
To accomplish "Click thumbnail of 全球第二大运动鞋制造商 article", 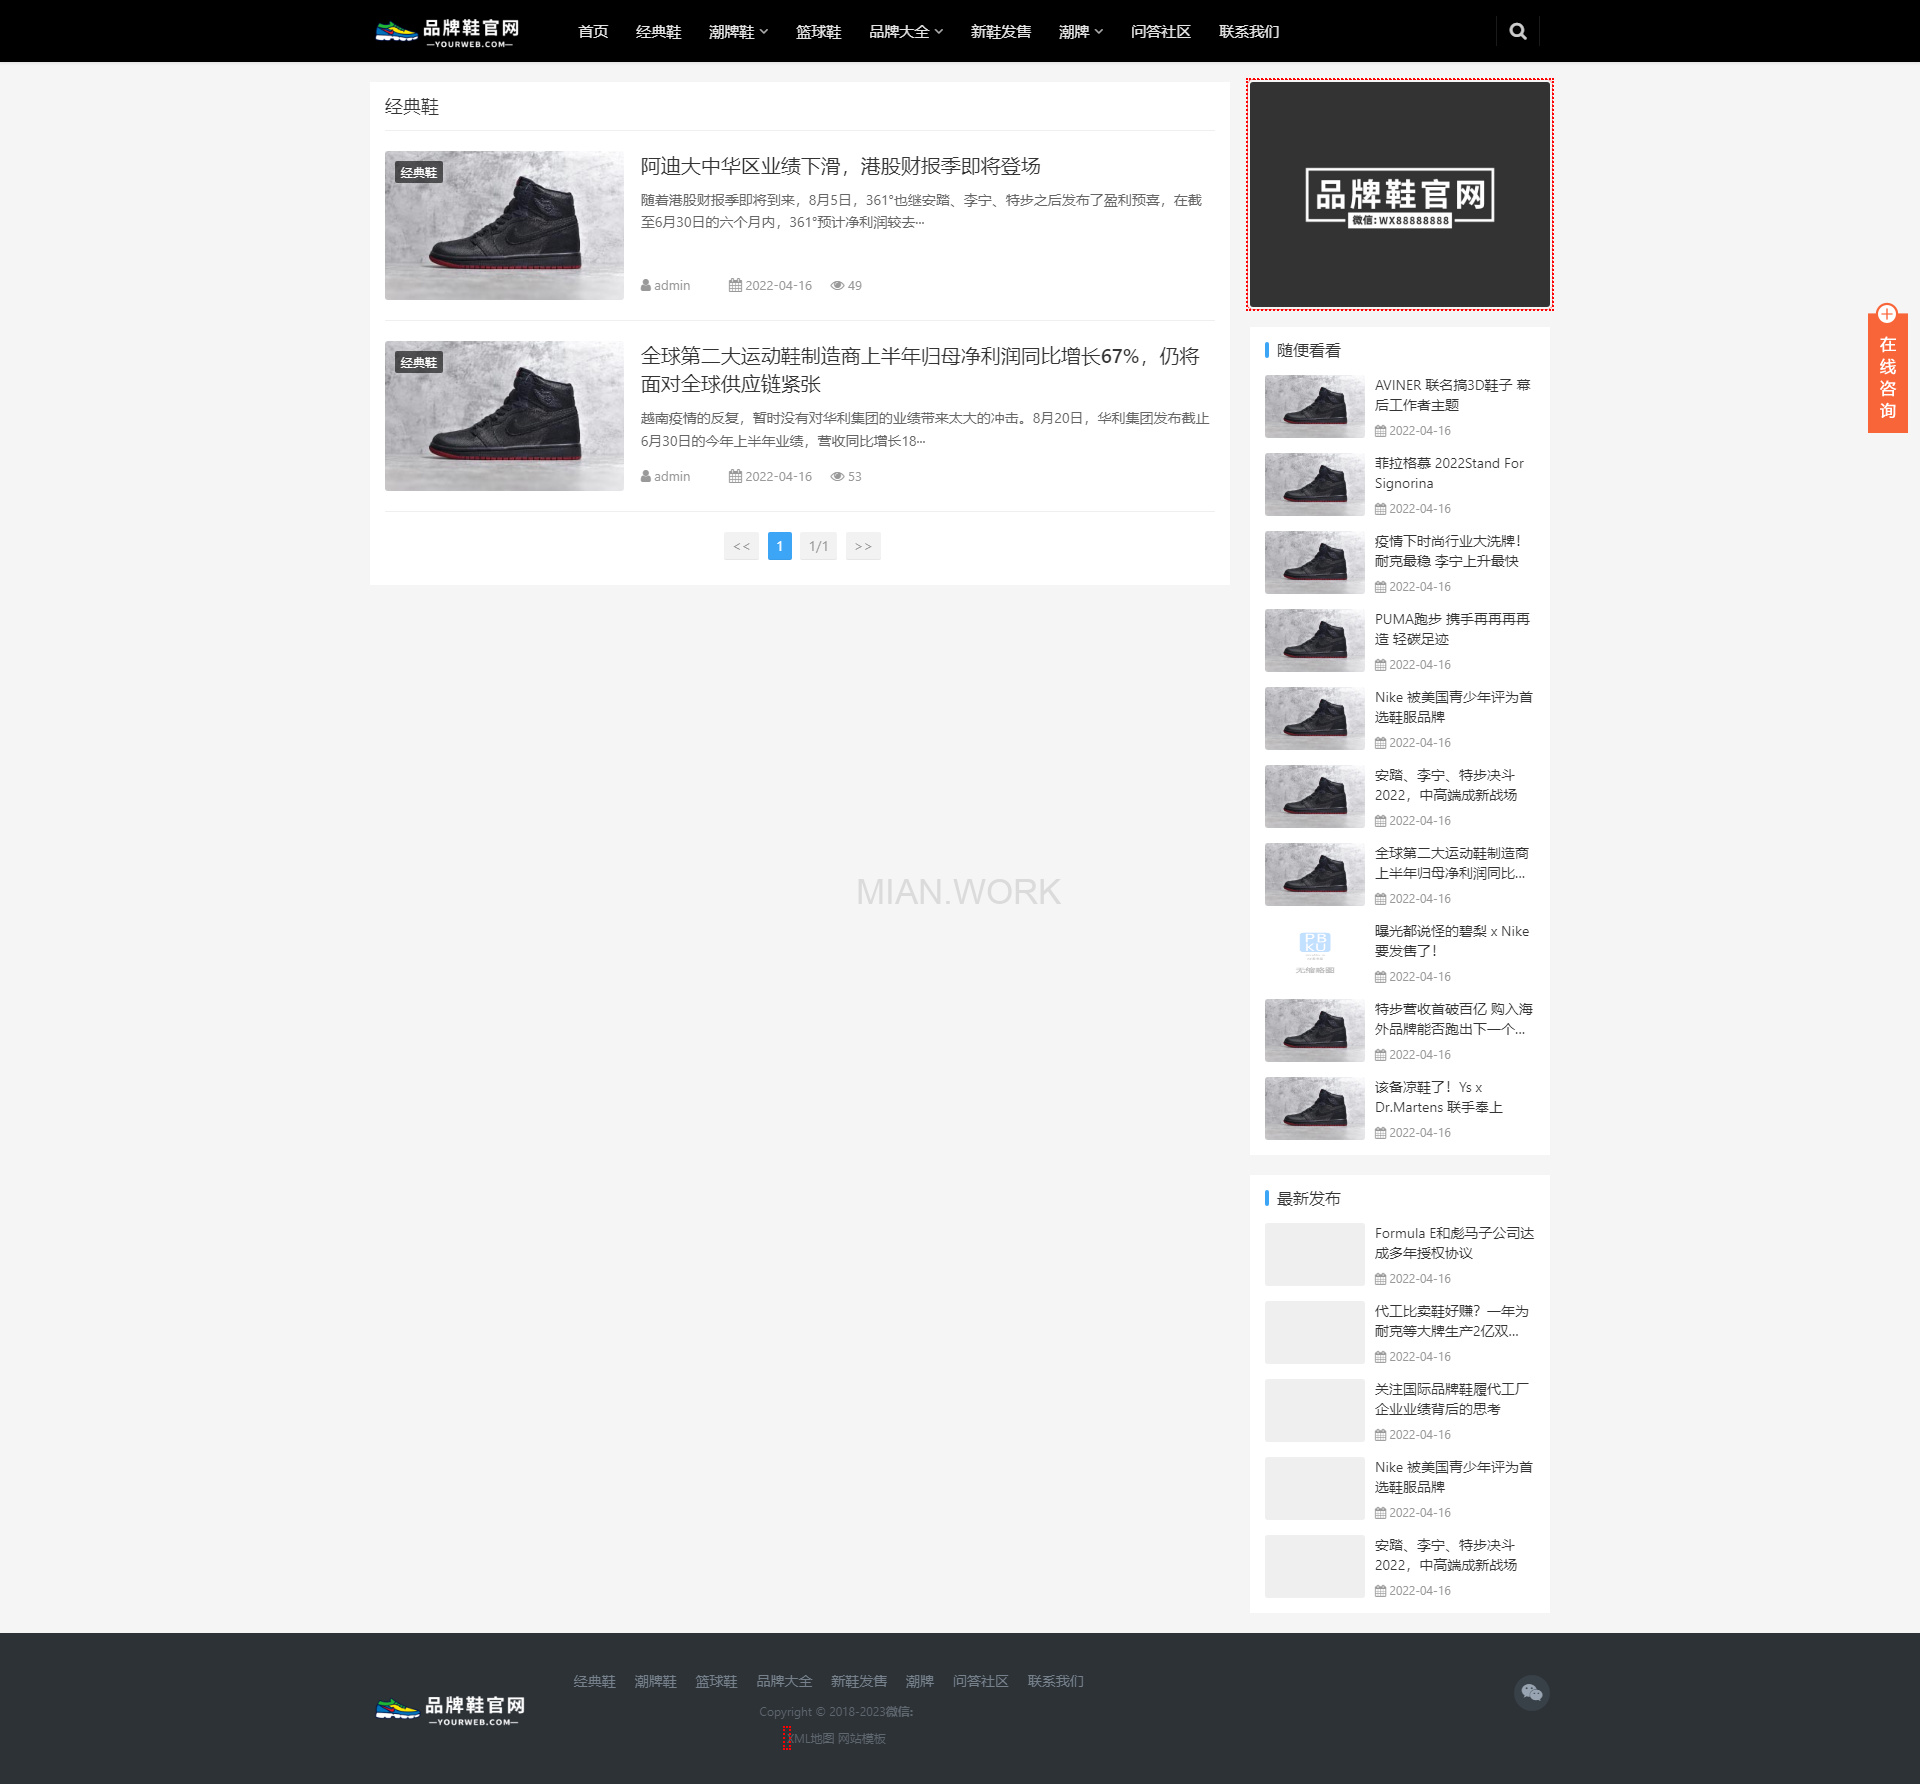I will (x=504, y=415).
